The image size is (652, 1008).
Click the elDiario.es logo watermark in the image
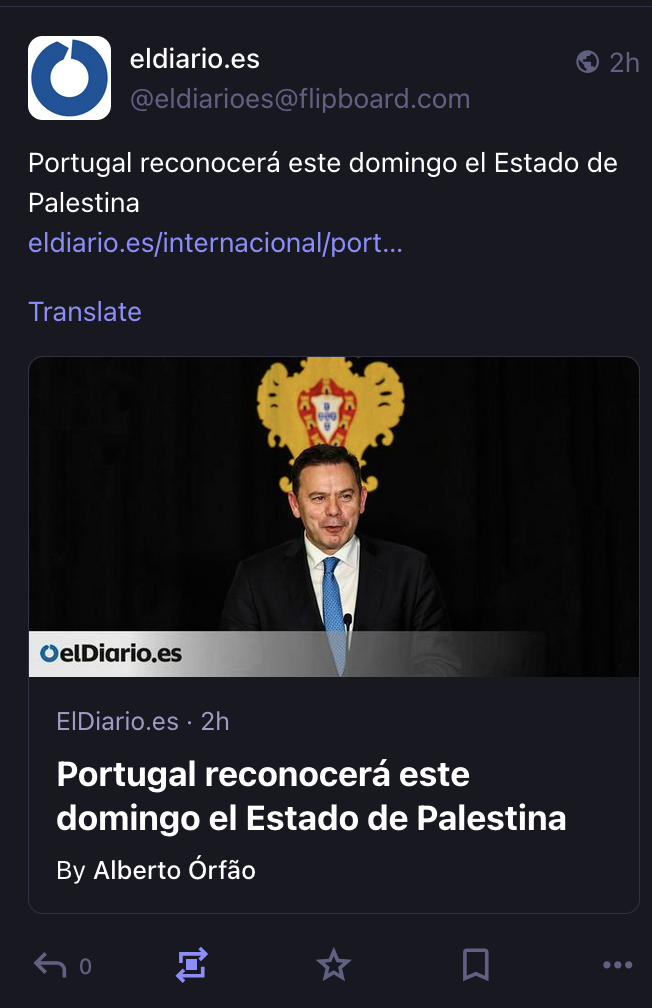[111, 654]
